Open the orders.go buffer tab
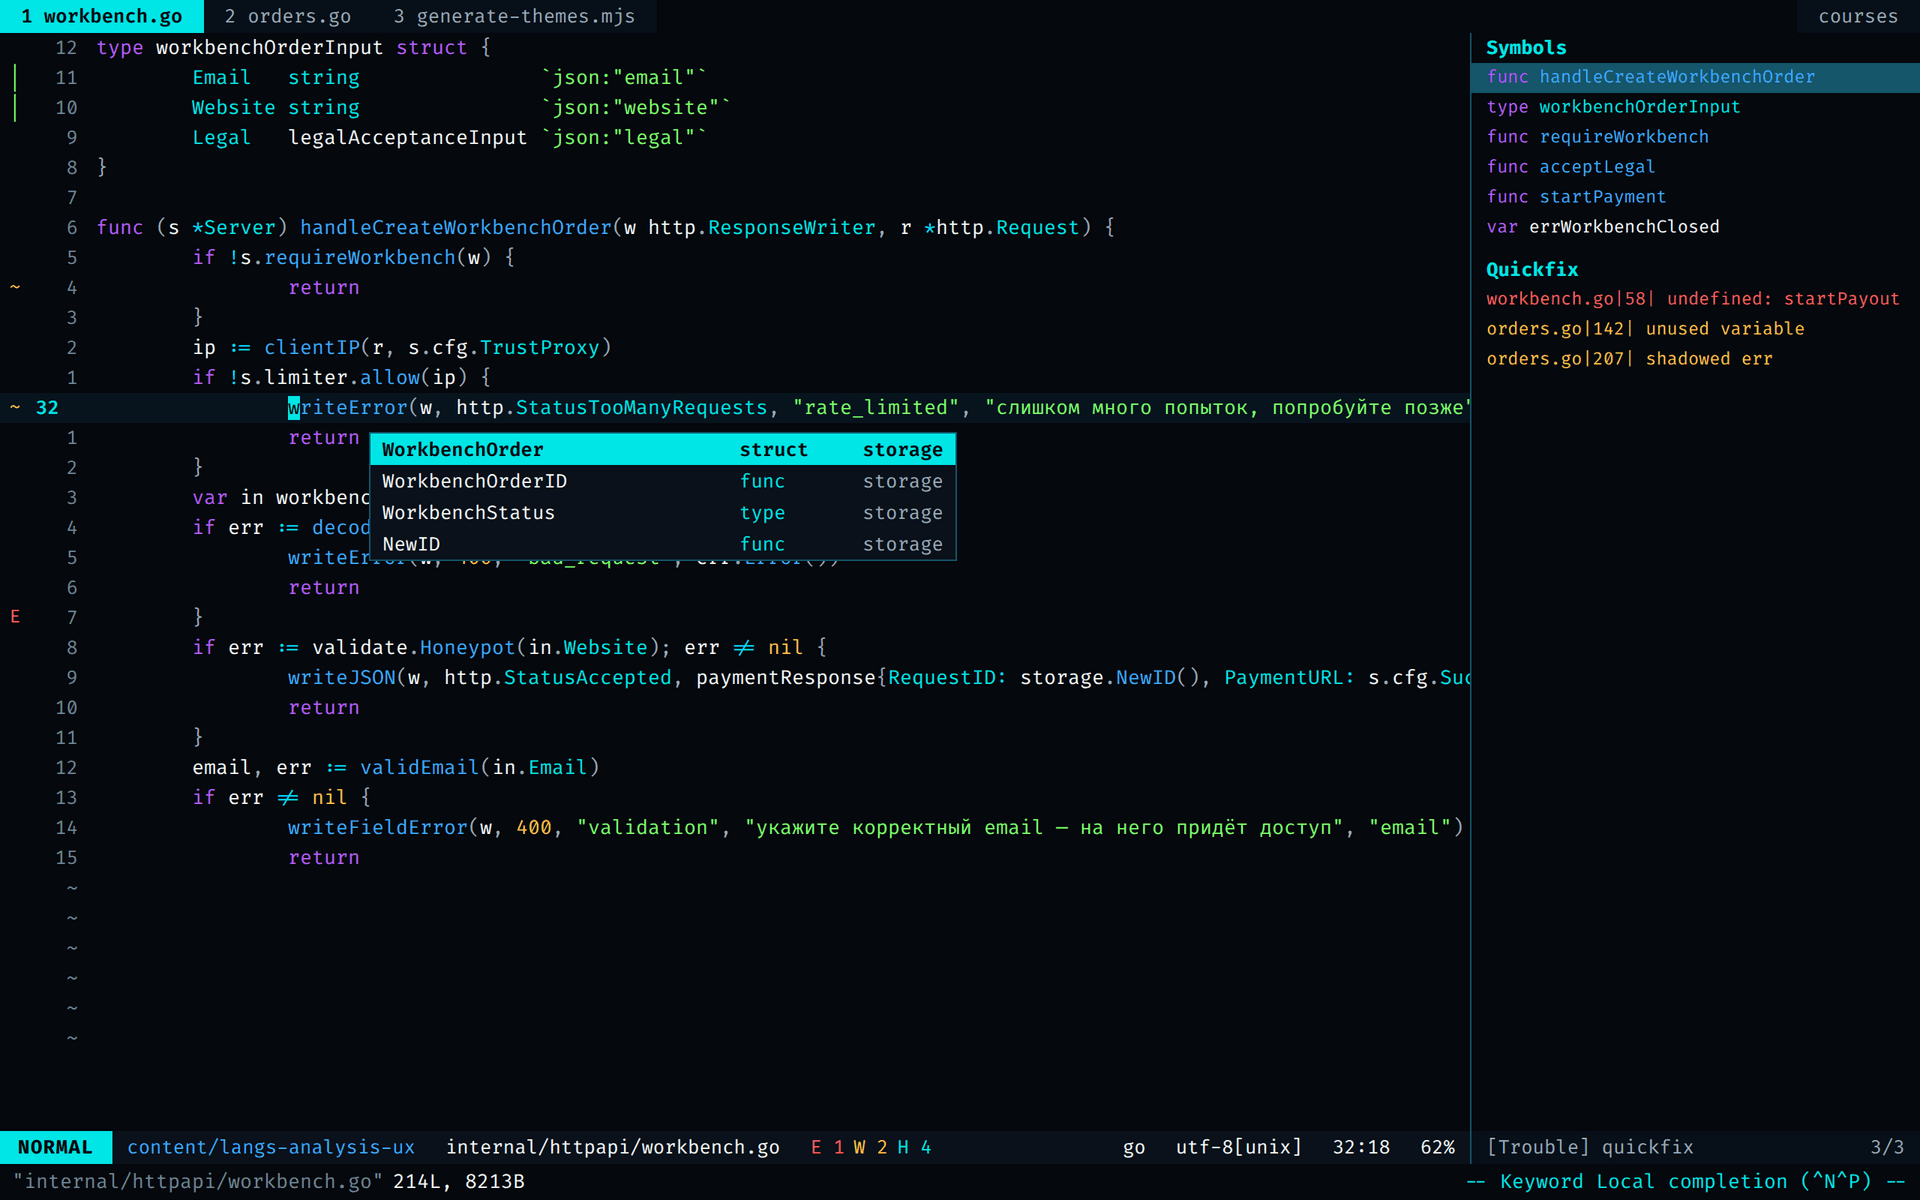The width and height of the screenshot is (1920, 1200). coord(287,16)
